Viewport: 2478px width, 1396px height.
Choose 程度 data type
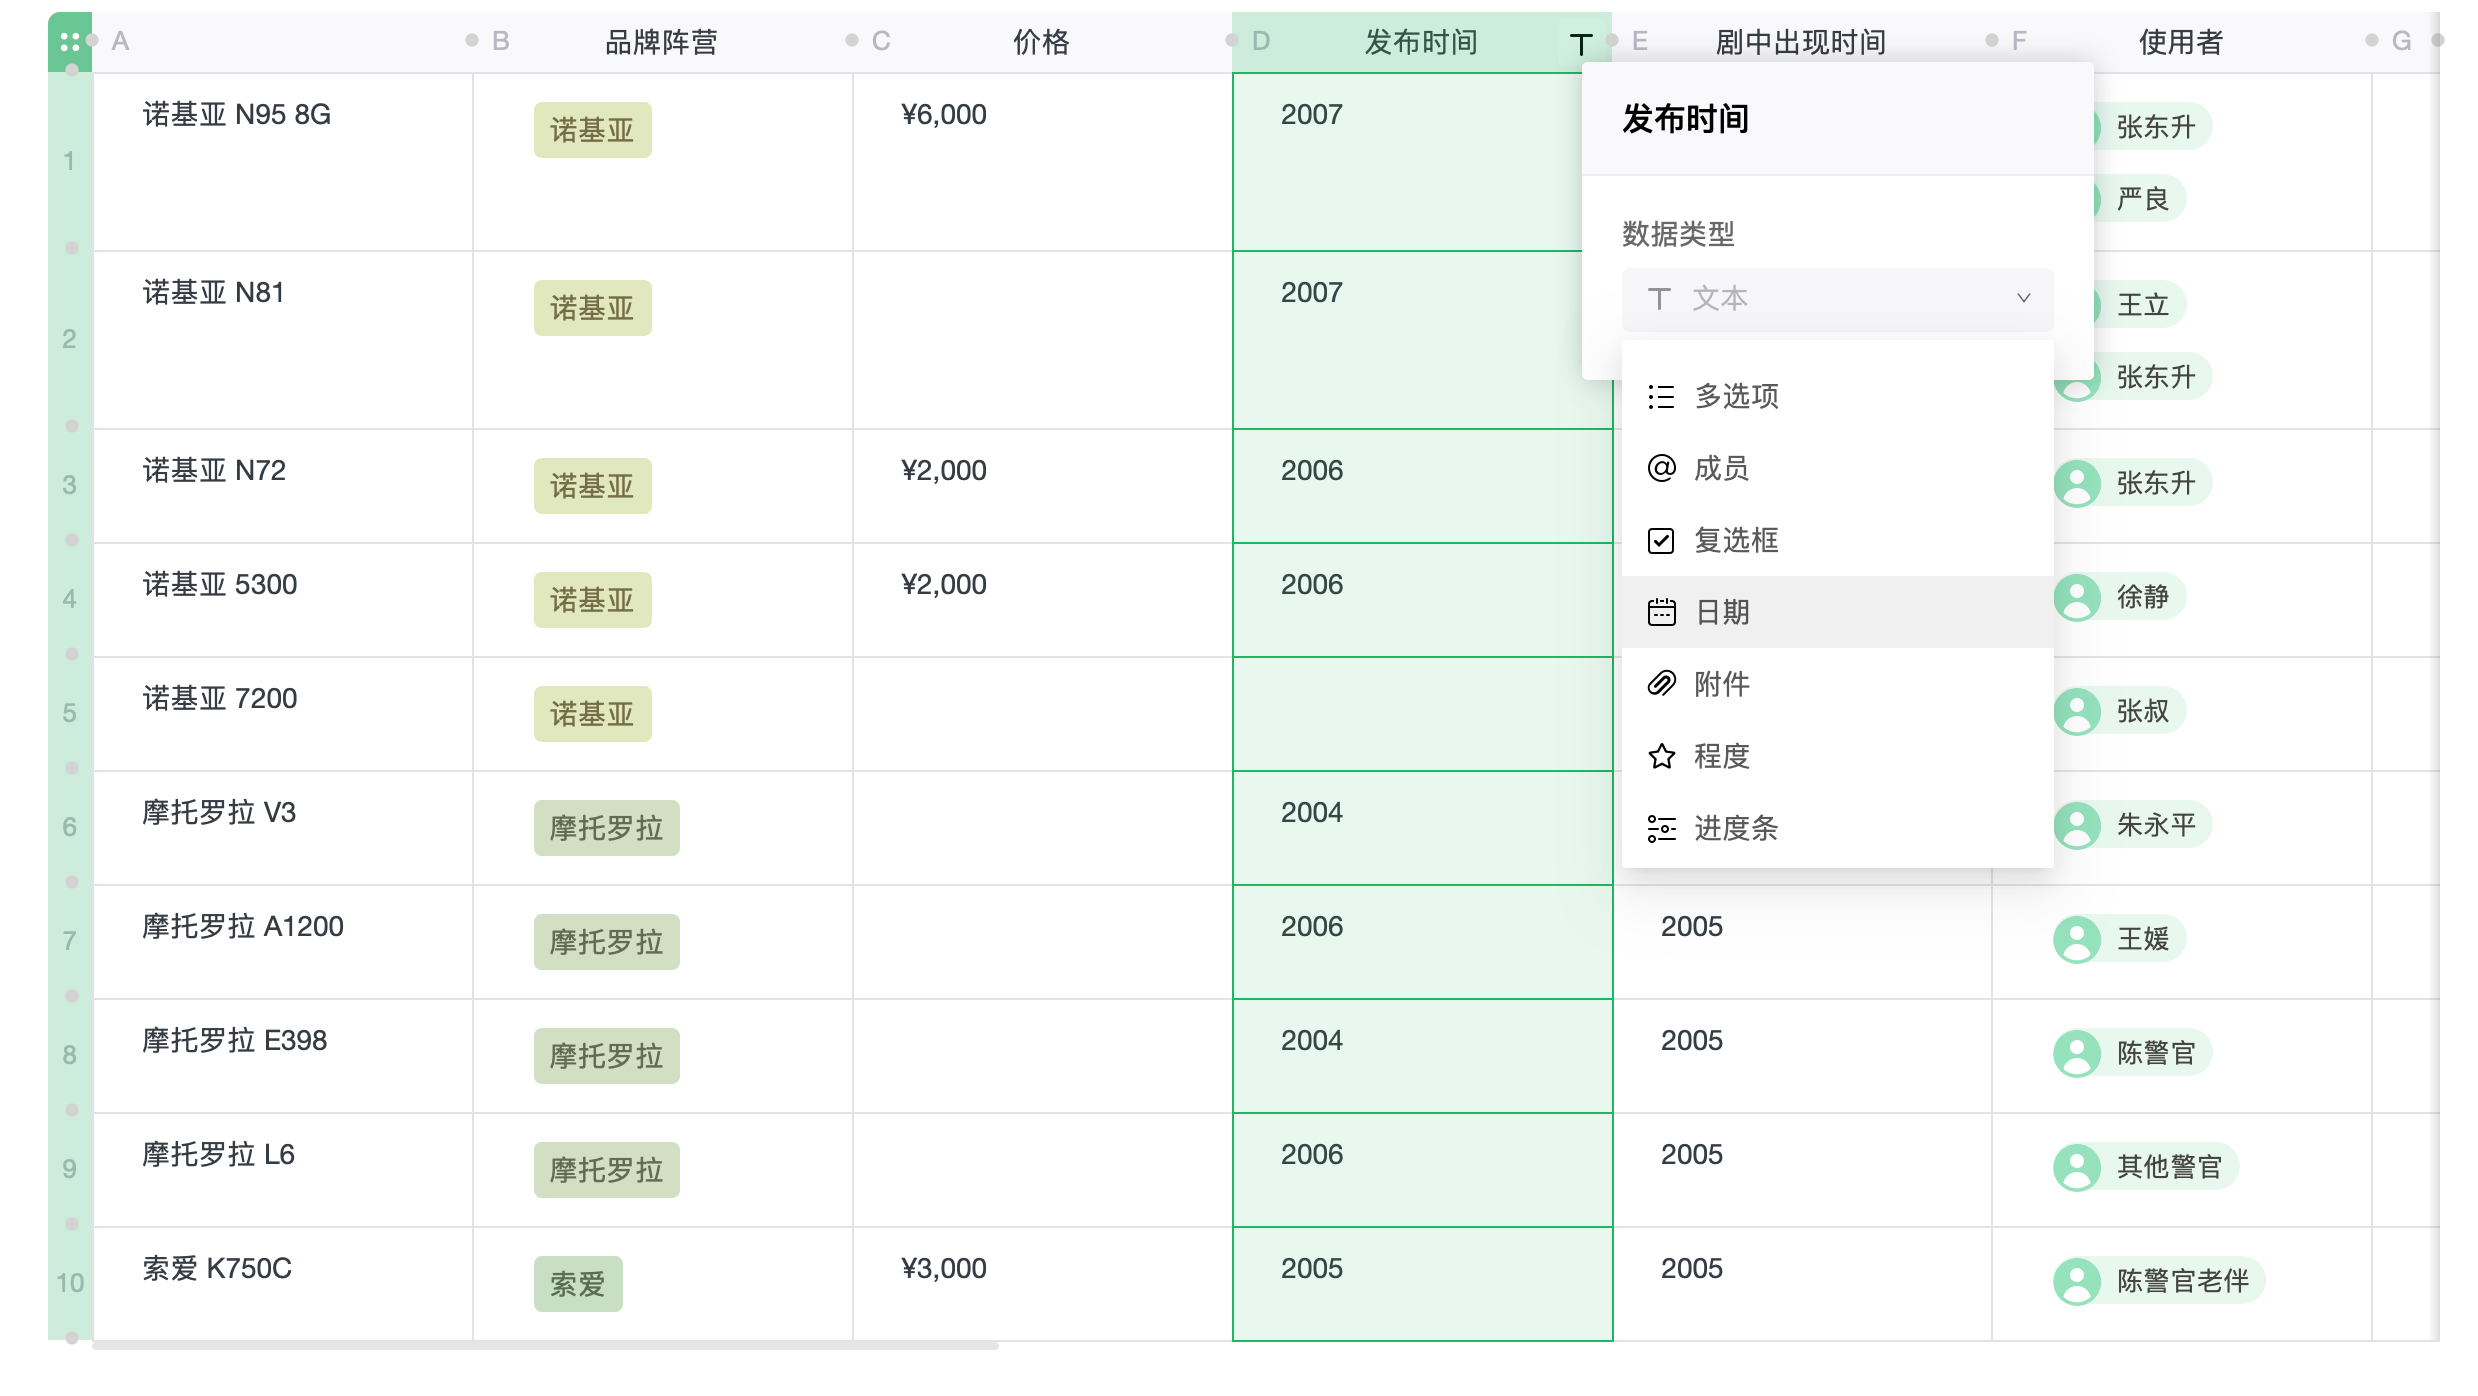click(x=1837, y=756)
